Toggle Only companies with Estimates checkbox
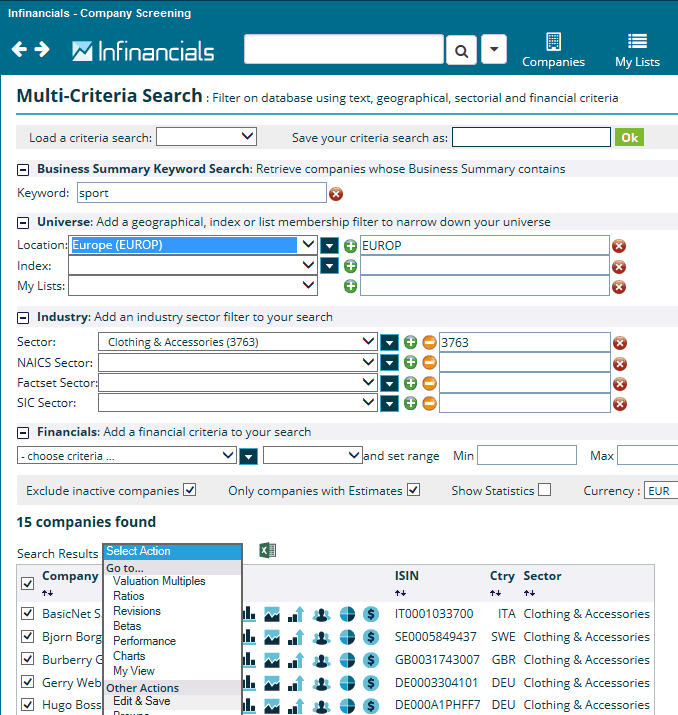This screenshot has width=678, height=715. [x=414, y=490]
